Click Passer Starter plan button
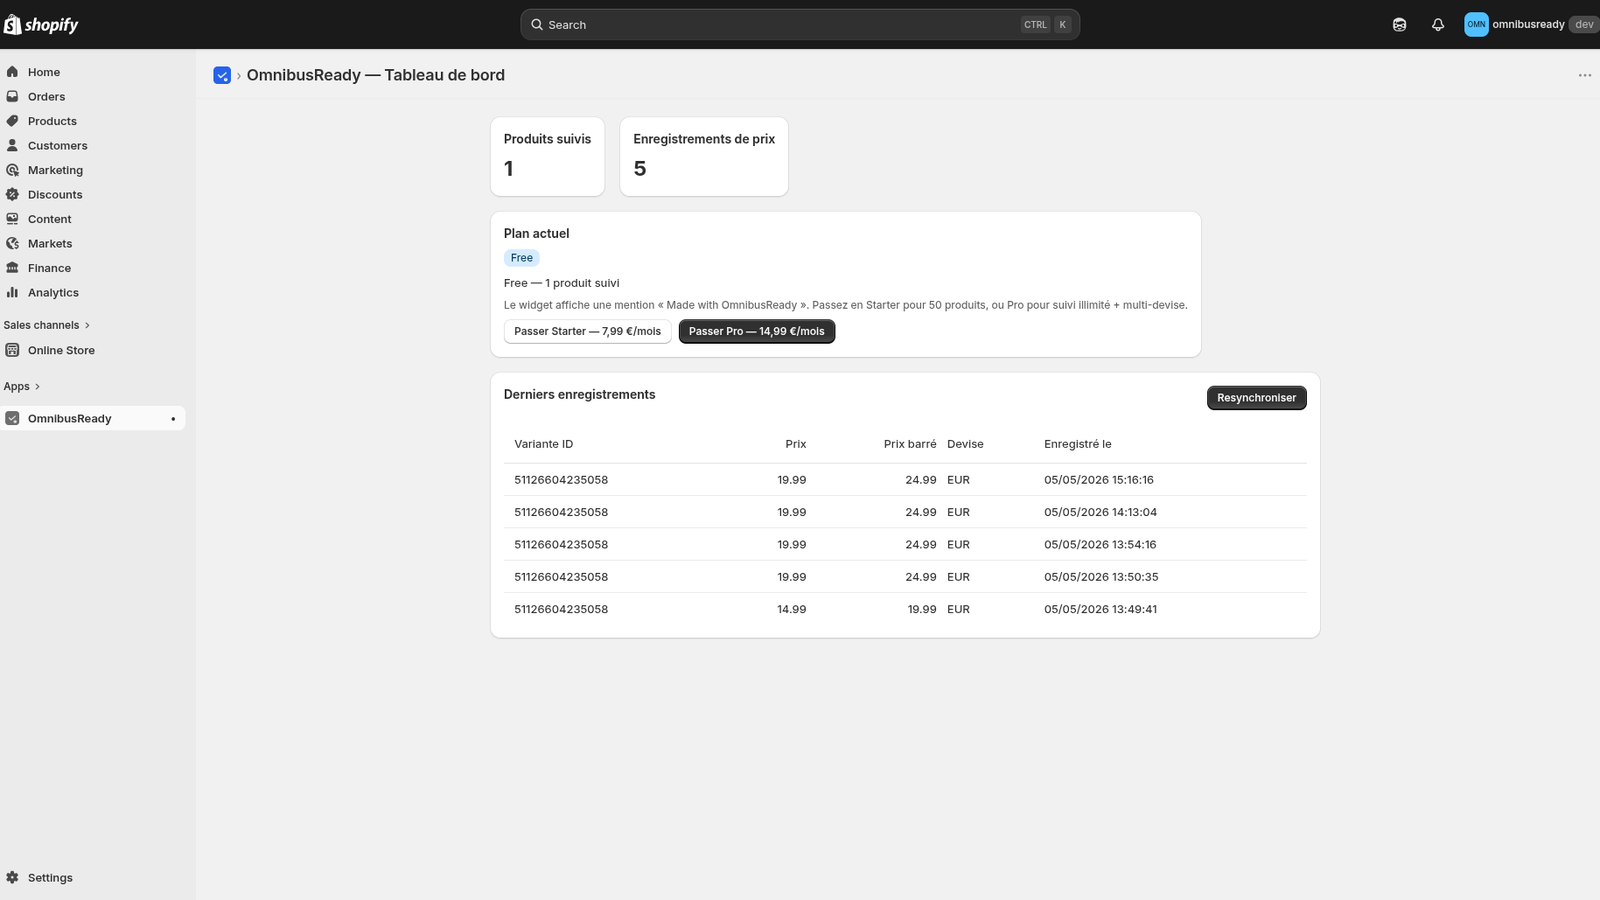Image resolution: width=1600 pixels, height=900 pixels. tap(587, 331)
